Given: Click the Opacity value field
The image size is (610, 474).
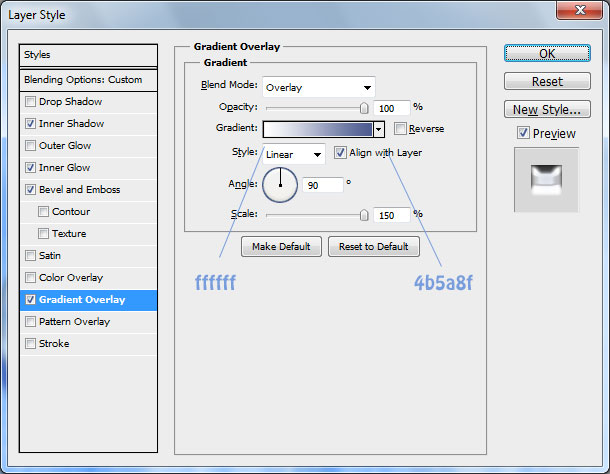Looking at the screenshot, I should (391, 108).
